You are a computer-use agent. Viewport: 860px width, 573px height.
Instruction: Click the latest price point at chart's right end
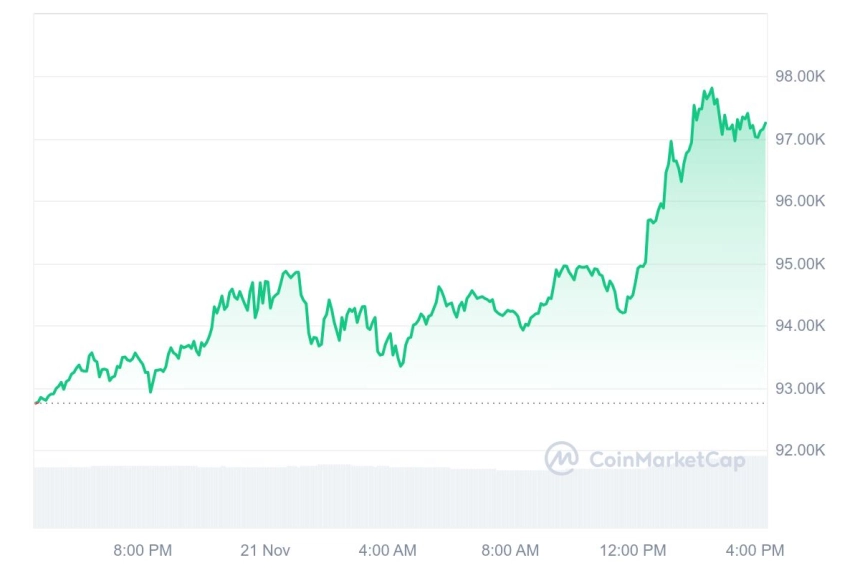tap(766, 123)
